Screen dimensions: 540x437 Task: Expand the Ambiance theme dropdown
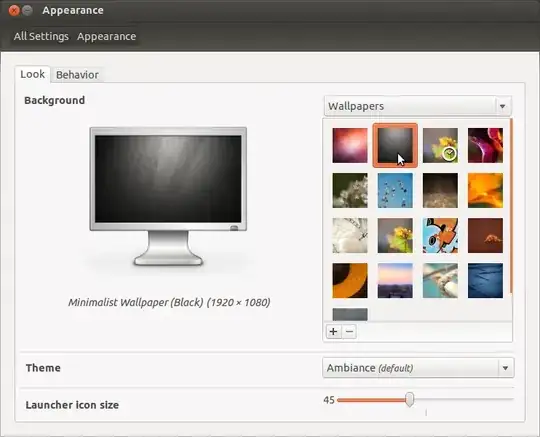coord(418,368)
